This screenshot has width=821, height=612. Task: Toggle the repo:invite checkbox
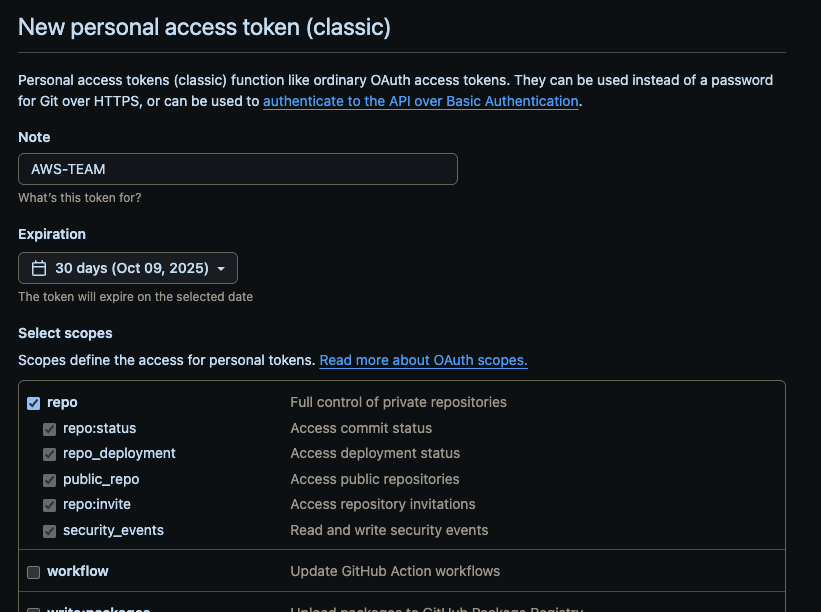[x=50, y=505]
